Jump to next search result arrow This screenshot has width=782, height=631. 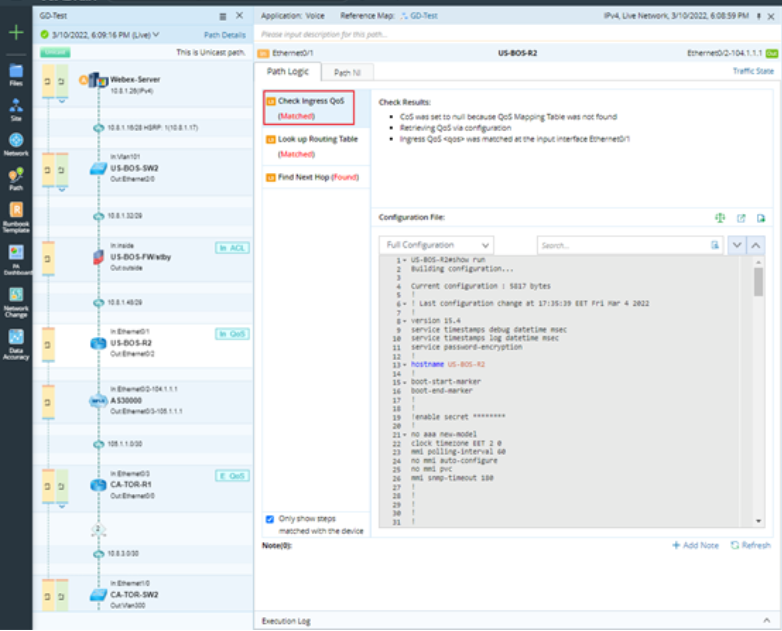pyautogui.click(x=738, y=245)
